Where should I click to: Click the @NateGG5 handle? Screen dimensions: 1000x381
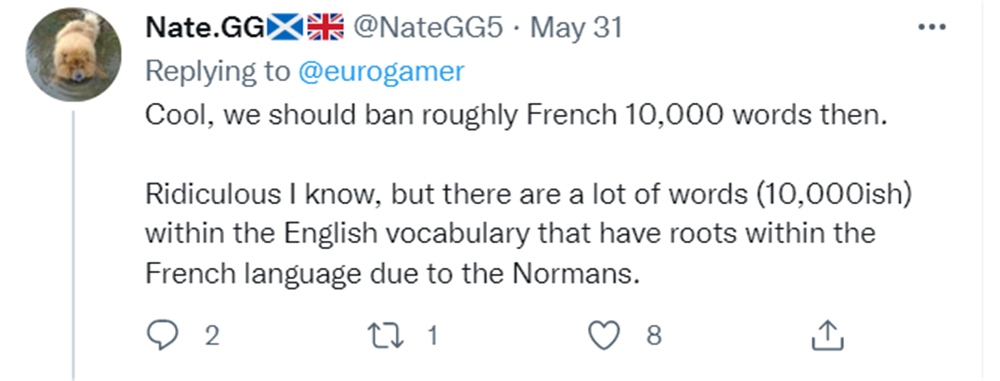[x=428, y=27]
